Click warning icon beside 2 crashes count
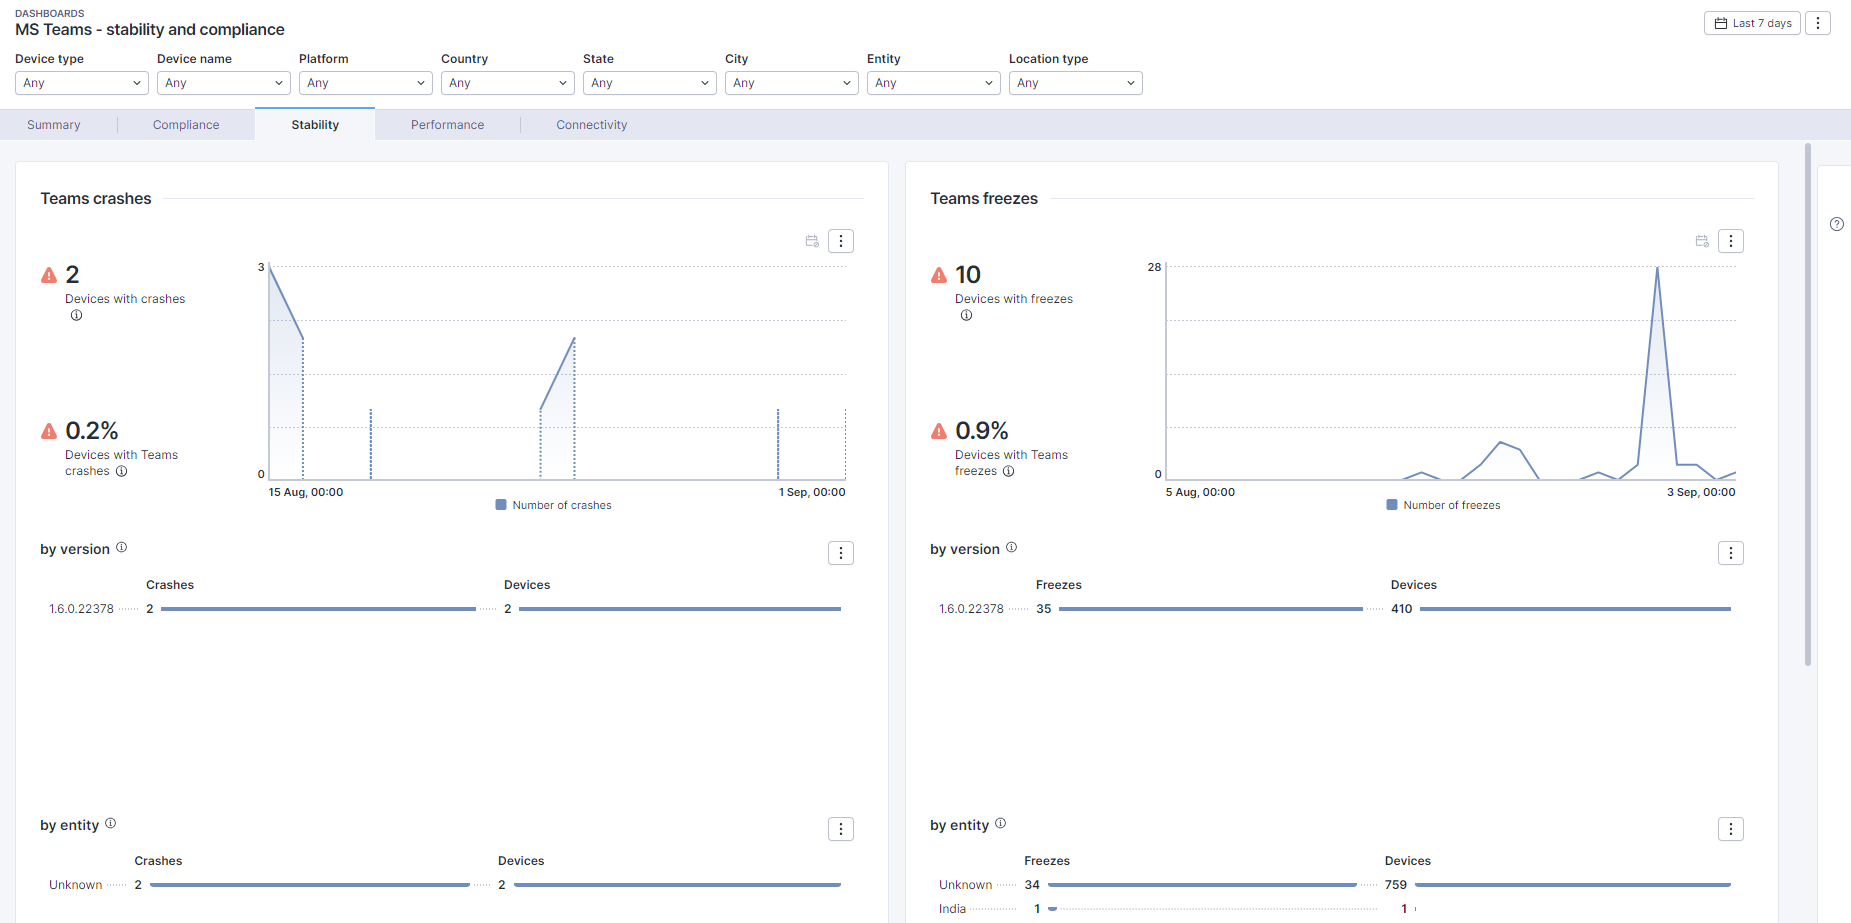 [49, 275]
